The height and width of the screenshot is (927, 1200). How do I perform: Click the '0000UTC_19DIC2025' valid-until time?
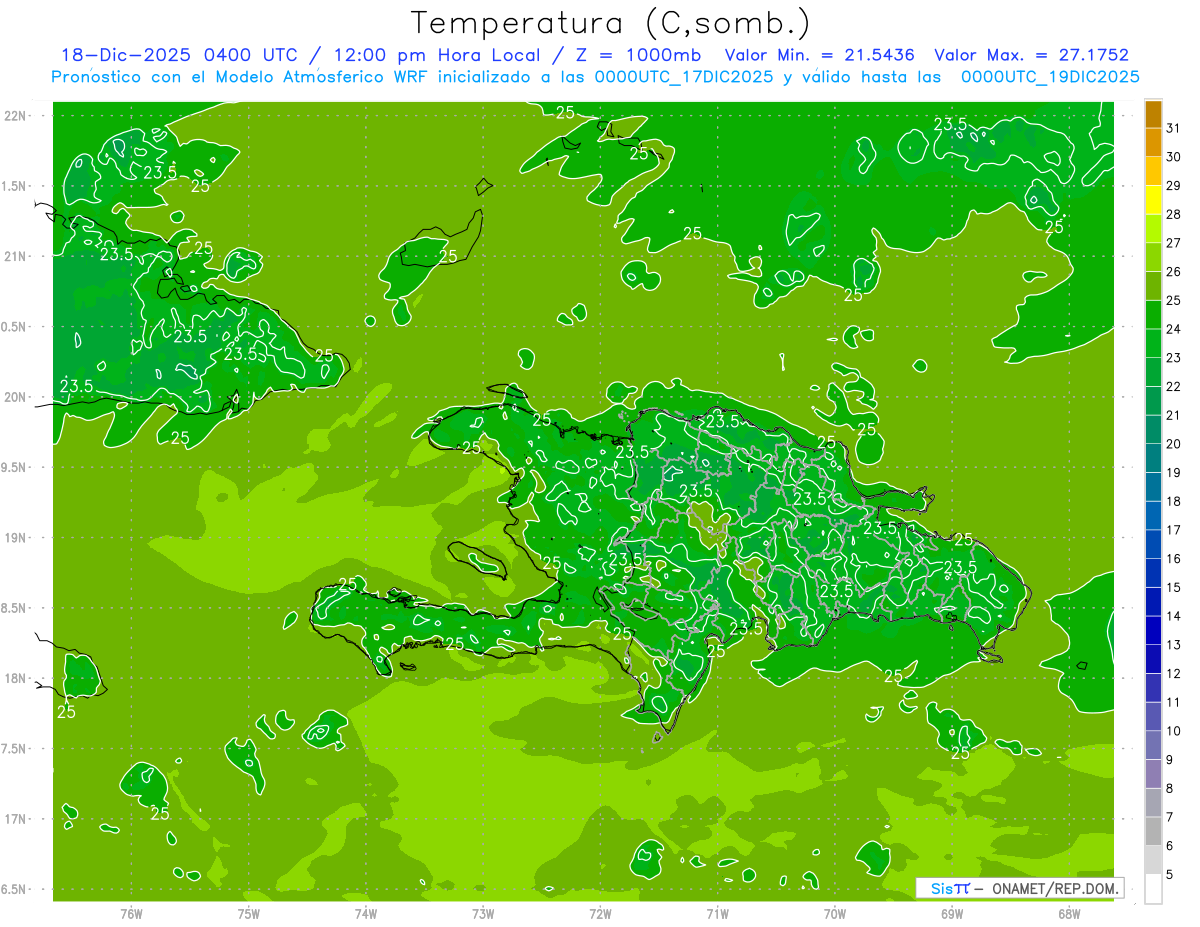pos(1050,77)
